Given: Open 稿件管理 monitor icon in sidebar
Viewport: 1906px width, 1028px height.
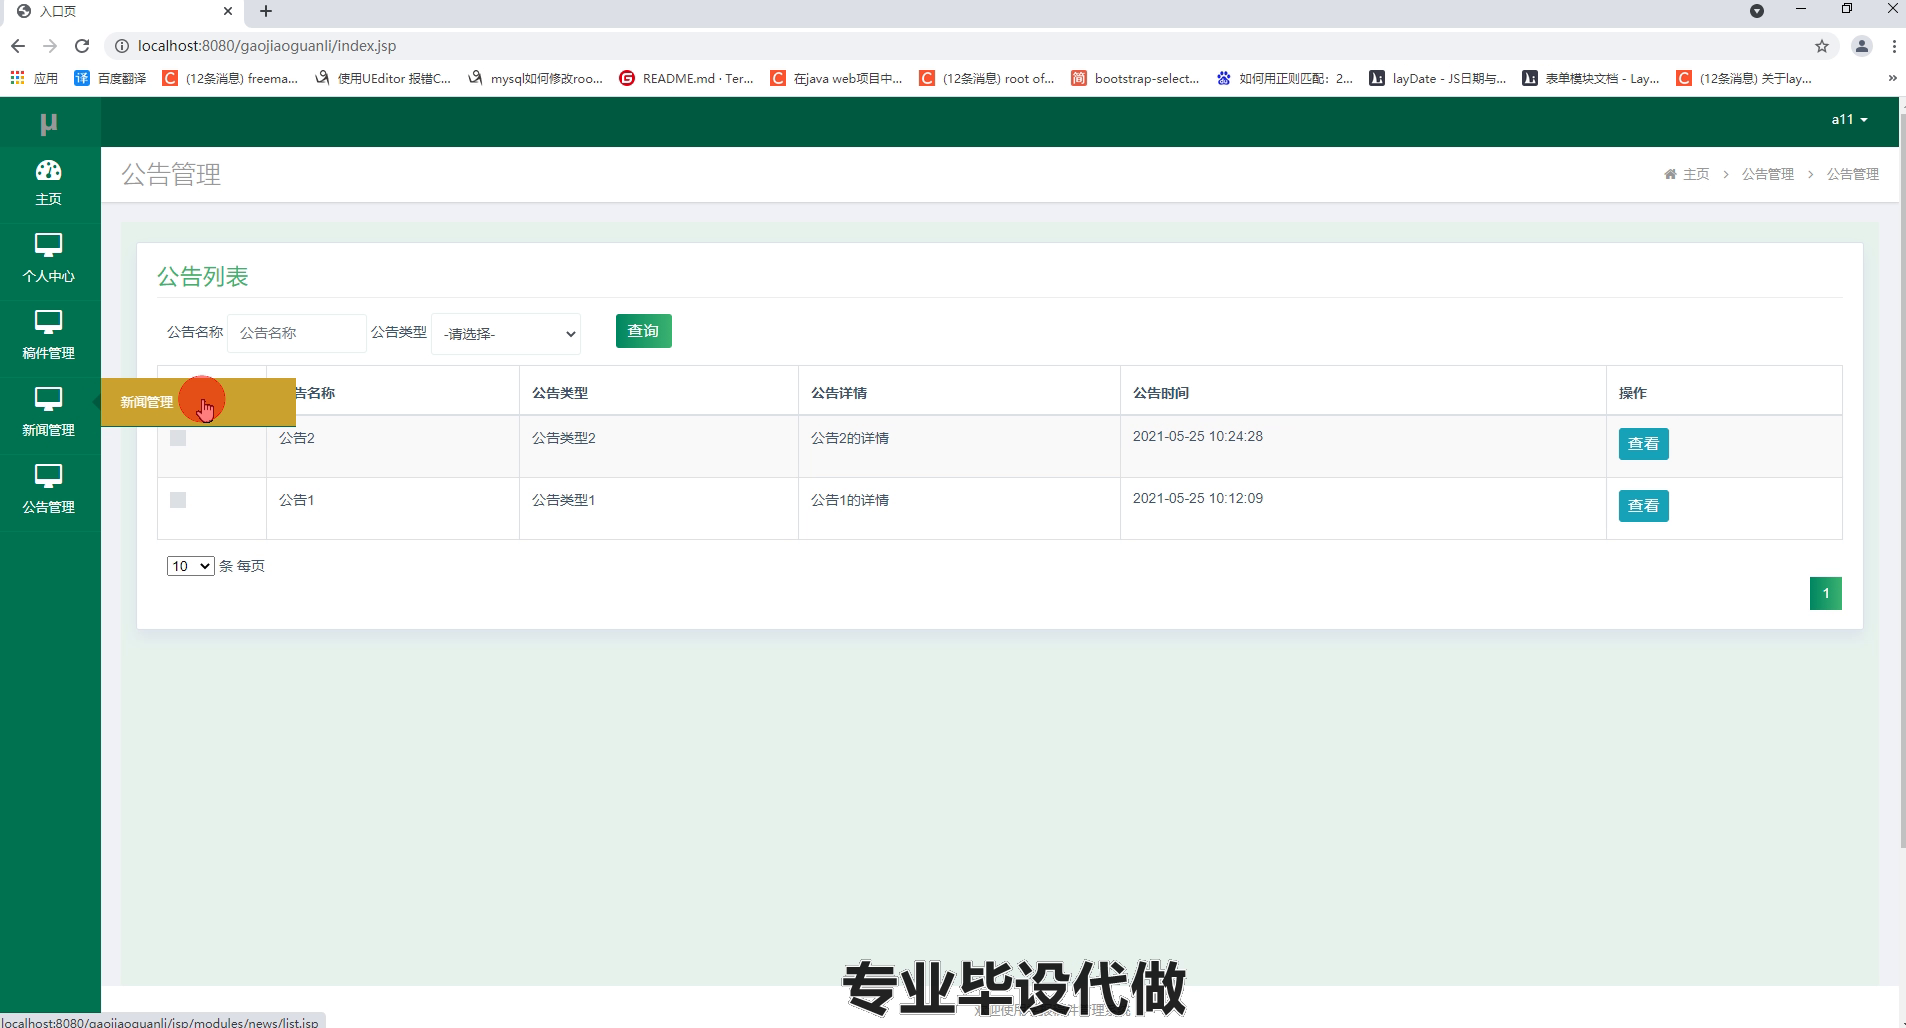Looking at the screenshot, I should point(48,322).
